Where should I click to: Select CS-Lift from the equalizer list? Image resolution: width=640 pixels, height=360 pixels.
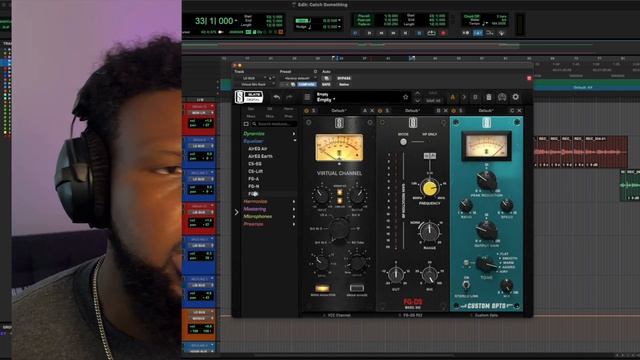pyautogui.click(x=256, y=171)
